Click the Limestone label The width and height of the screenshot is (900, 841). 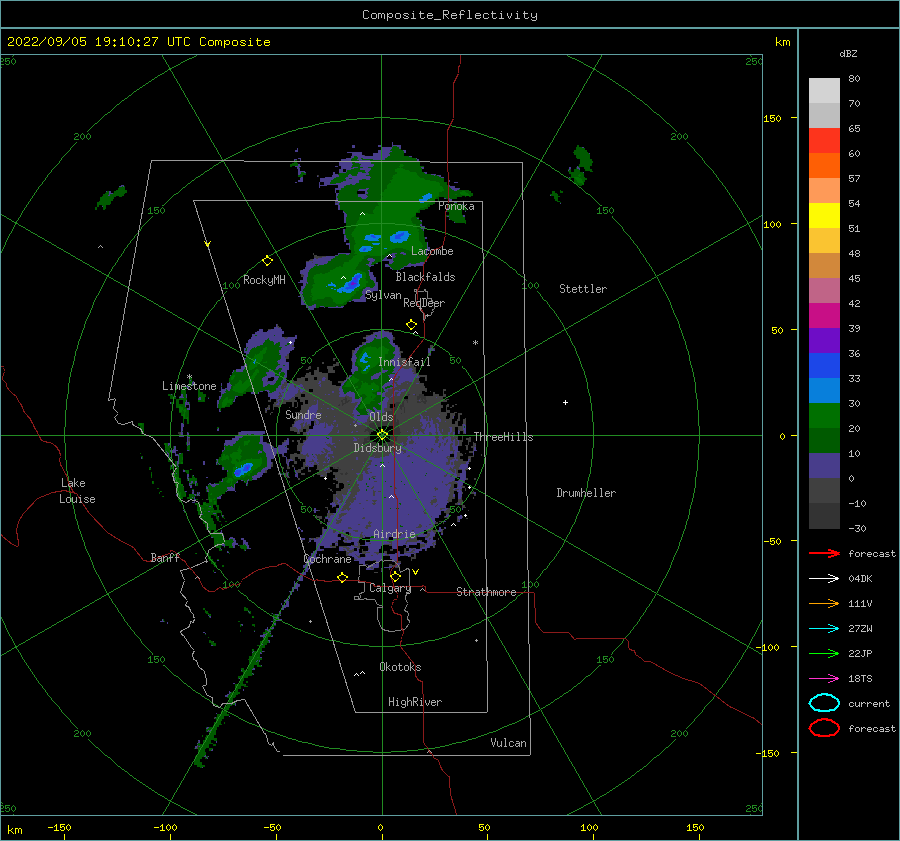point(189,386)
